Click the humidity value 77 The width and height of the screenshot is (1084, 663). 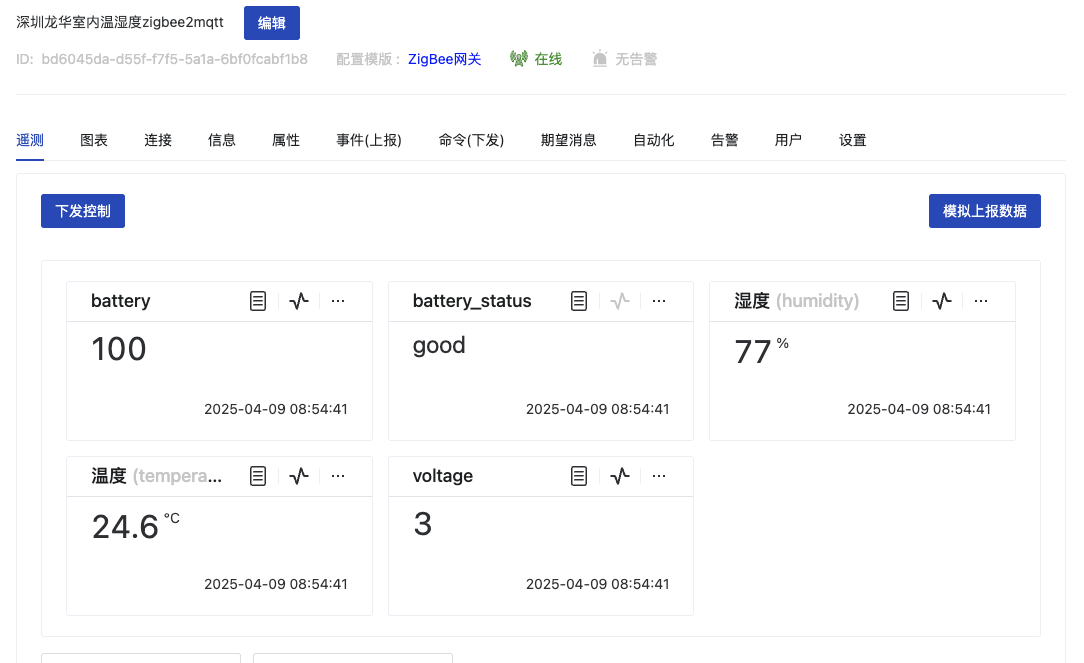(x=753, y=352)
